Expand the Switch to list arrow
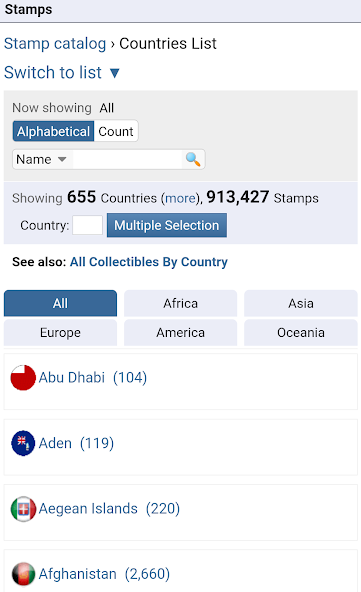 114,73
